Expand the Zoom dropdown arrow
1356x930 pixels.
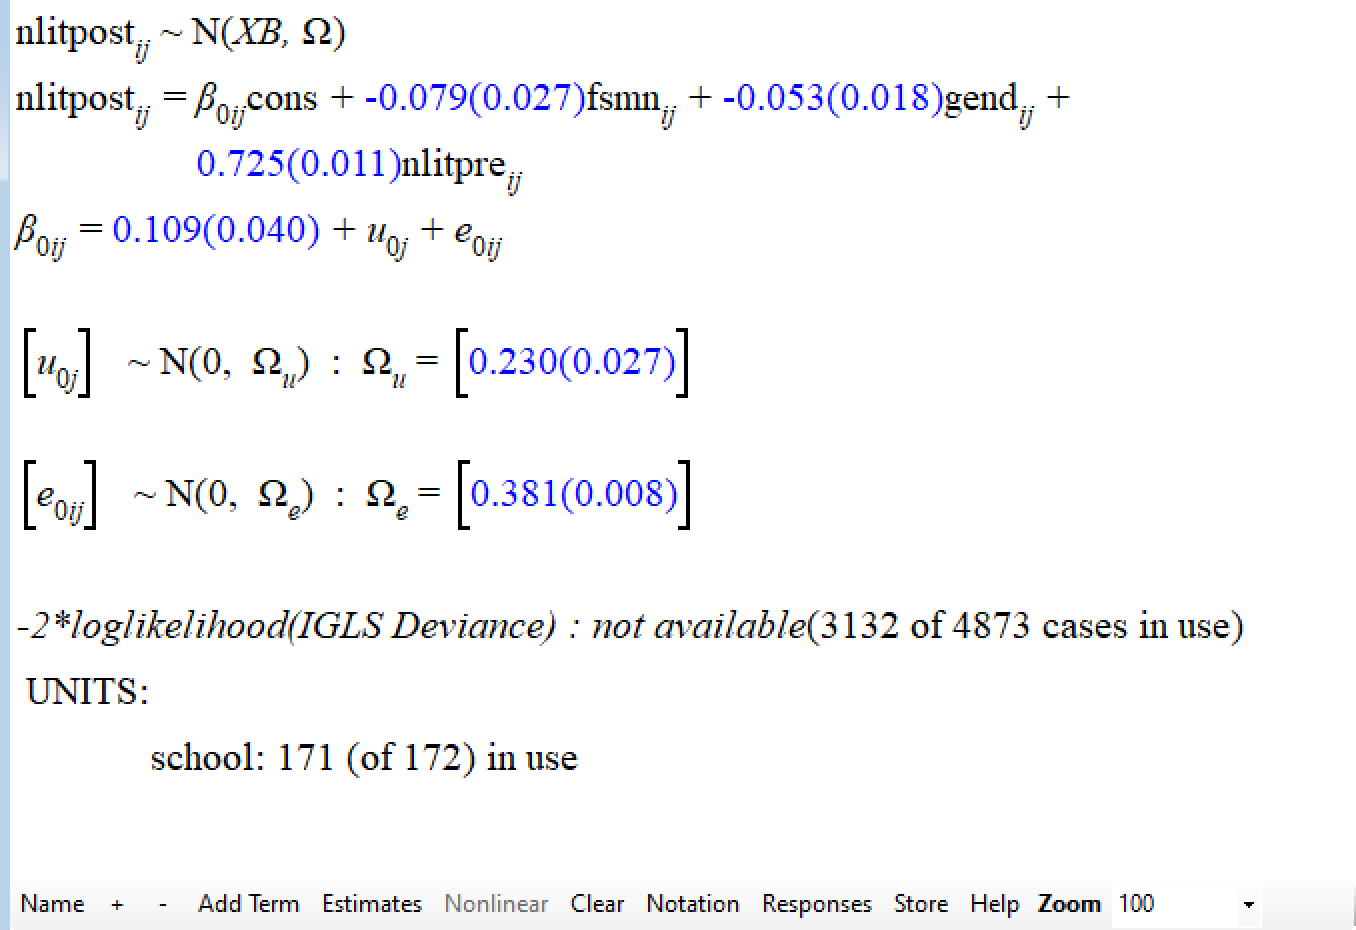tap(1247, 905)
